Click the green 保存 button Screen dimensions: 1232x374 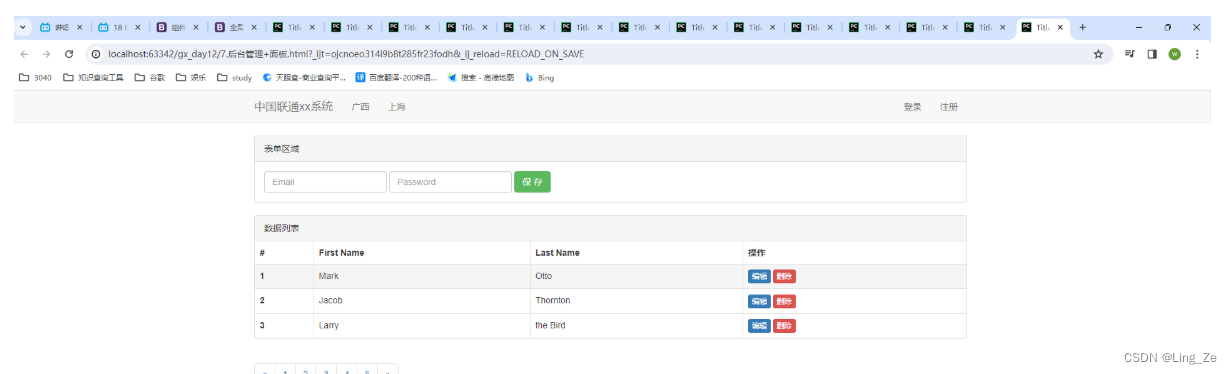(x=532, y=182)
